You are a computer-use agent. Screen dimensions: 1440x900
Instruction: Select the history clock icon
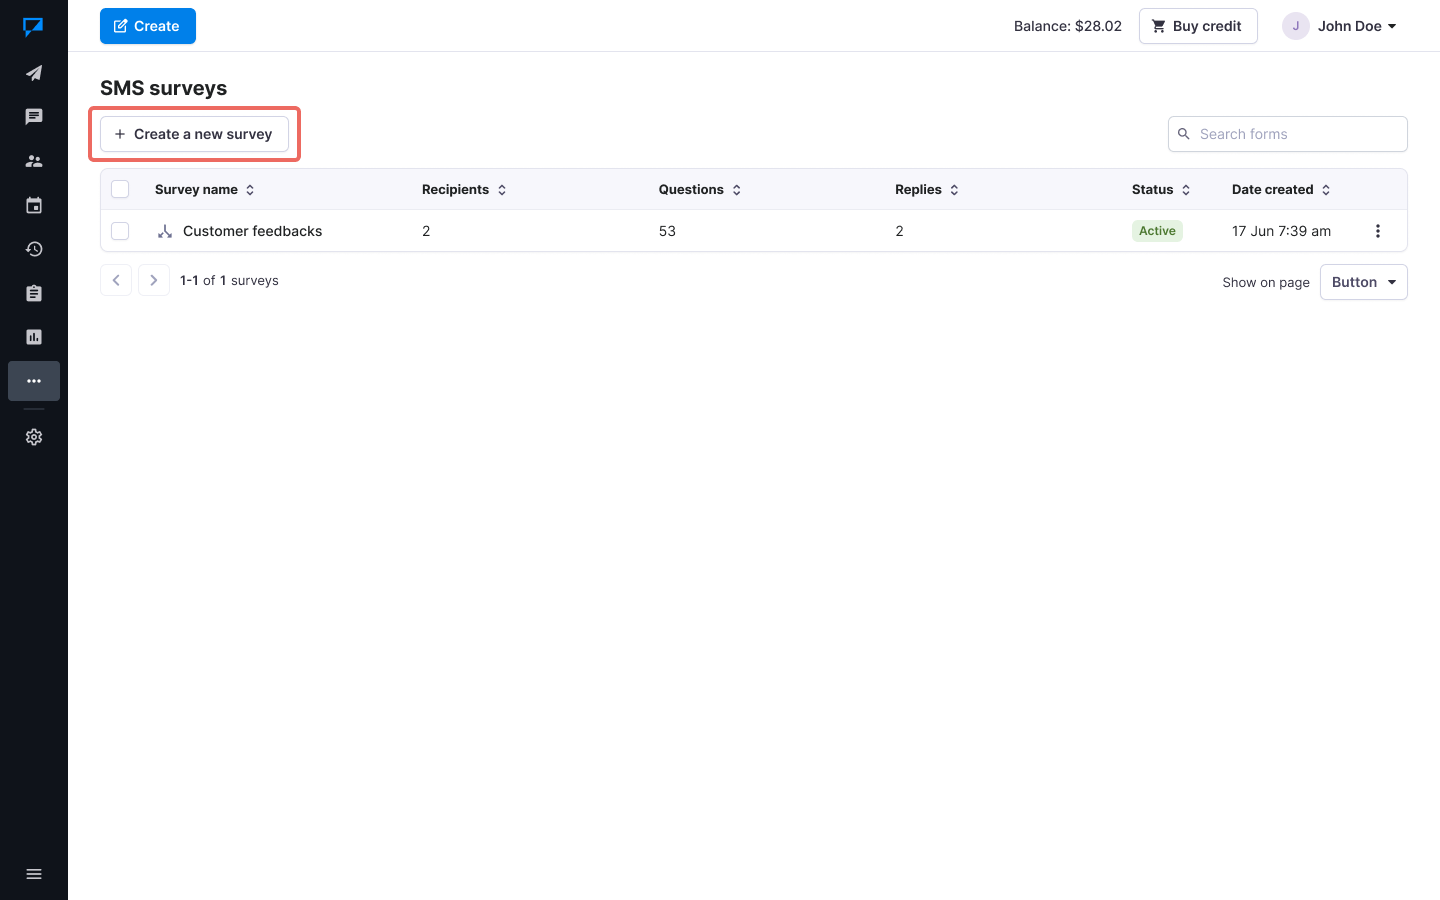click(x=34, y=248)
